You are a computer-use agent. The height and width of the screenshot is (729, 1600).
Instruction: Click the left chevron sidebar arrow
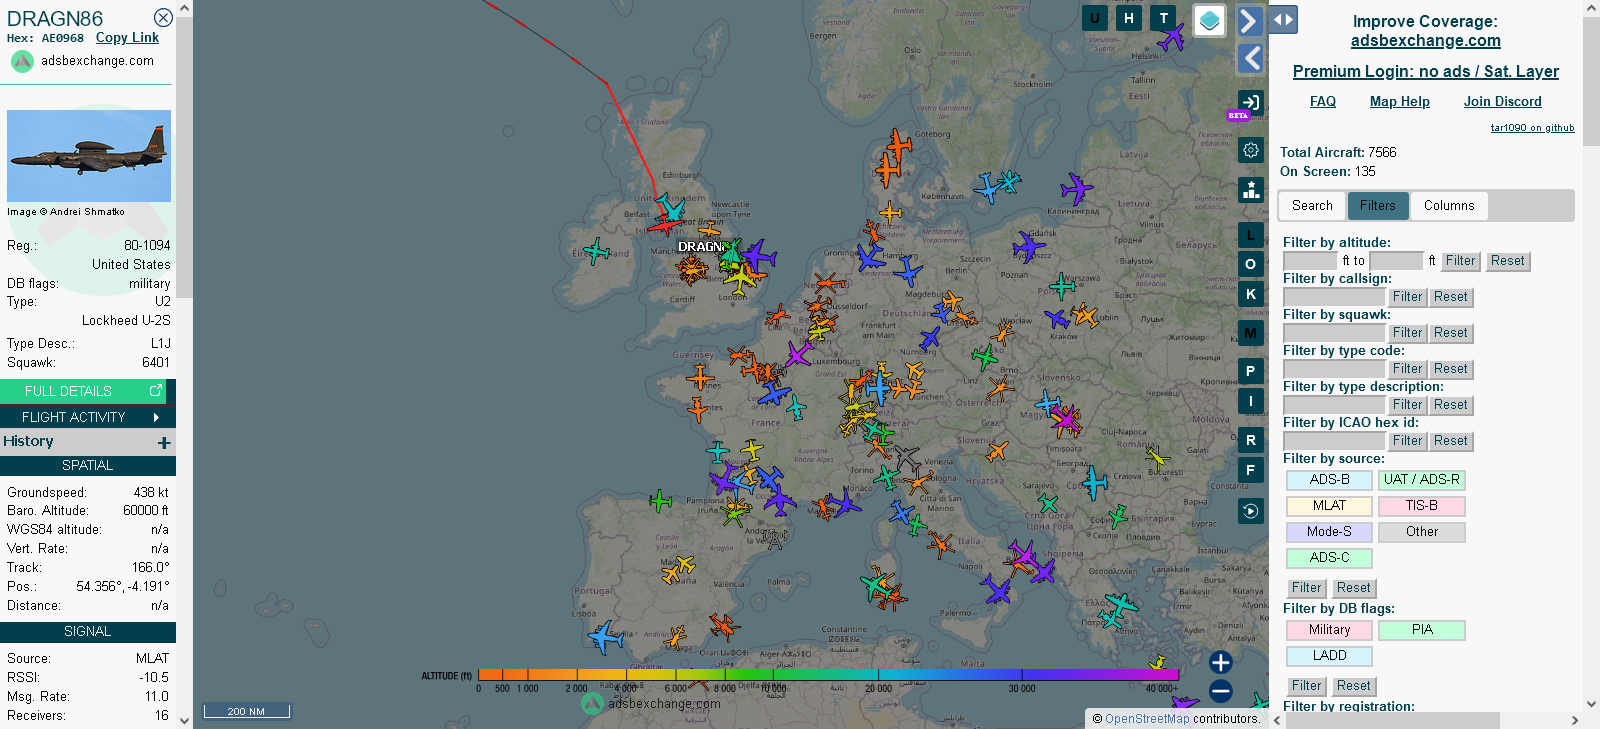[1251, 58]
